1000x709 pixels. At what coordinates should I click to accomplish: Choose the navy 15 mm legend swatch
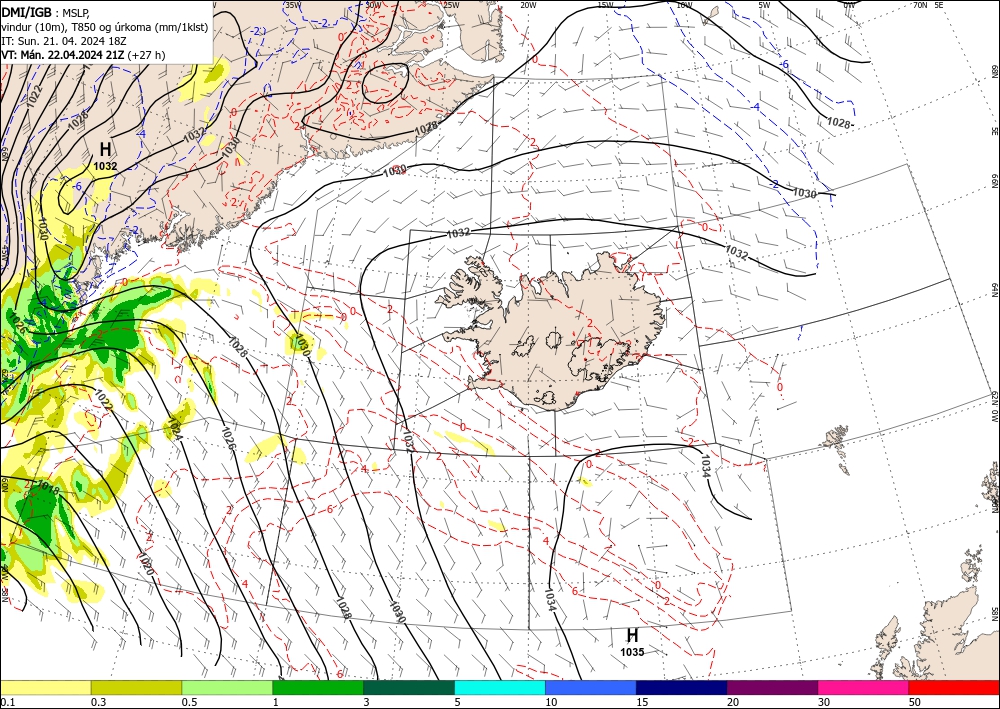(681, 687)
